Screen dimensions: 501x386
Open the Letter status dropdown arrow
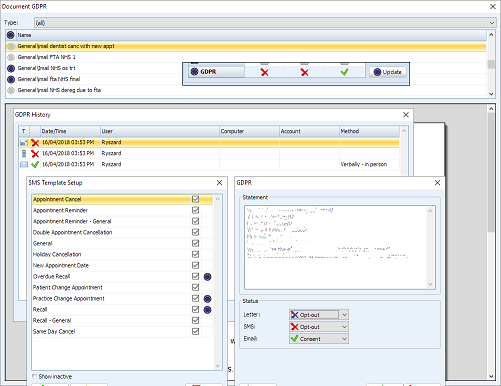pos(344,315)
